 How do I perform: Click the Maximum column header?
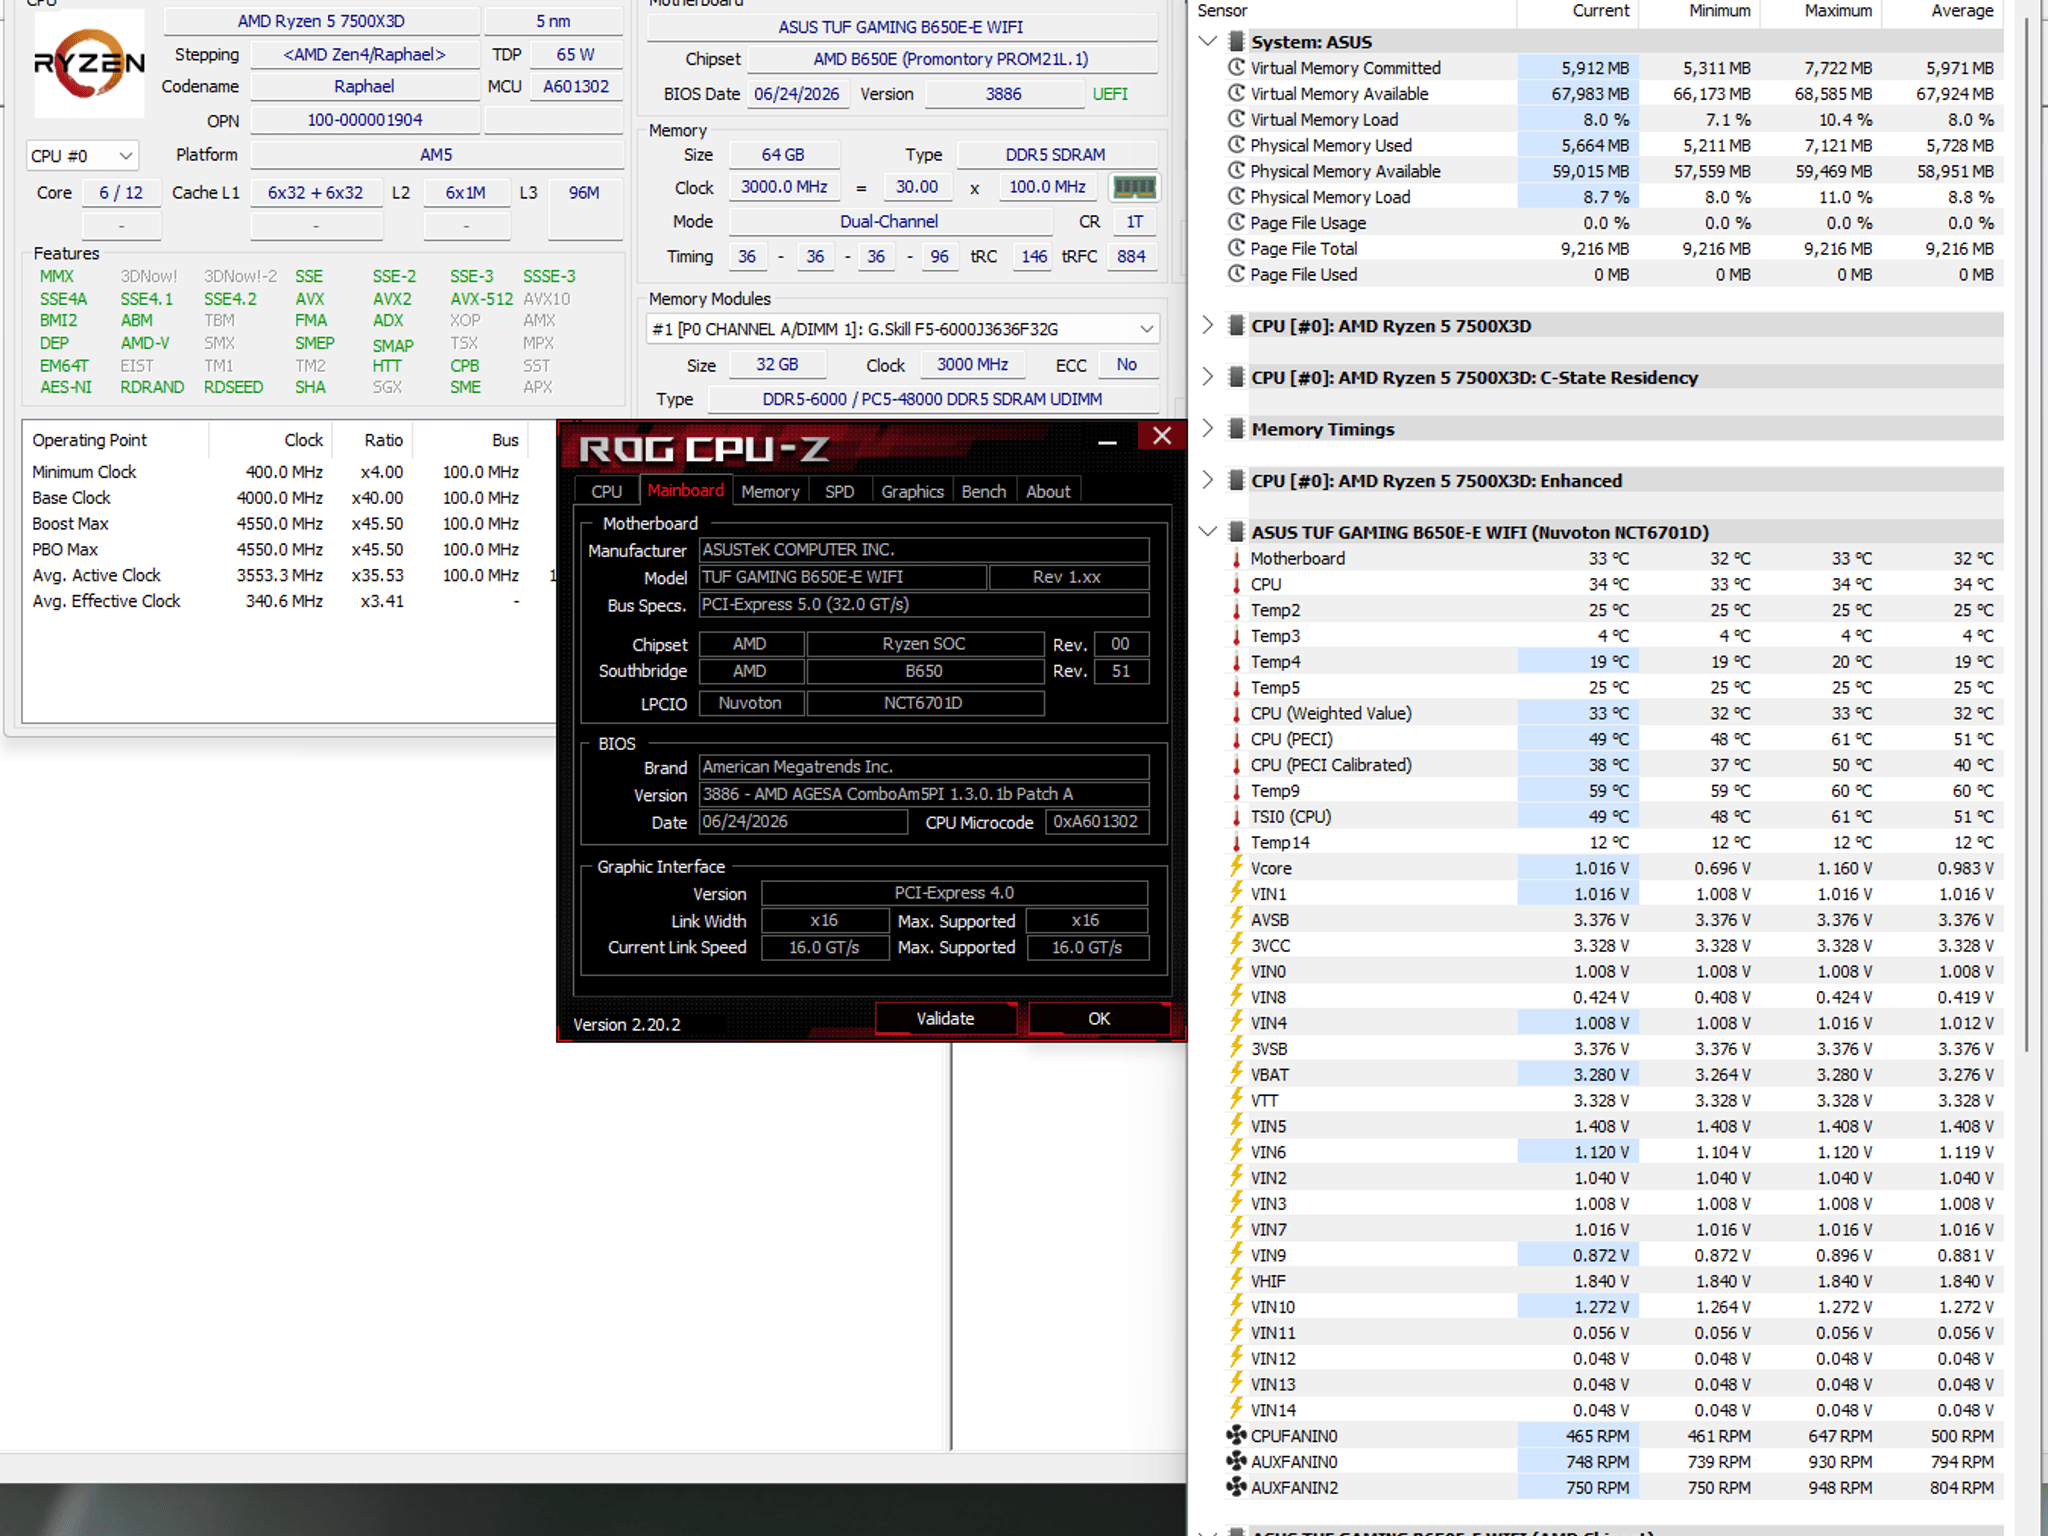pos(1821,11)
